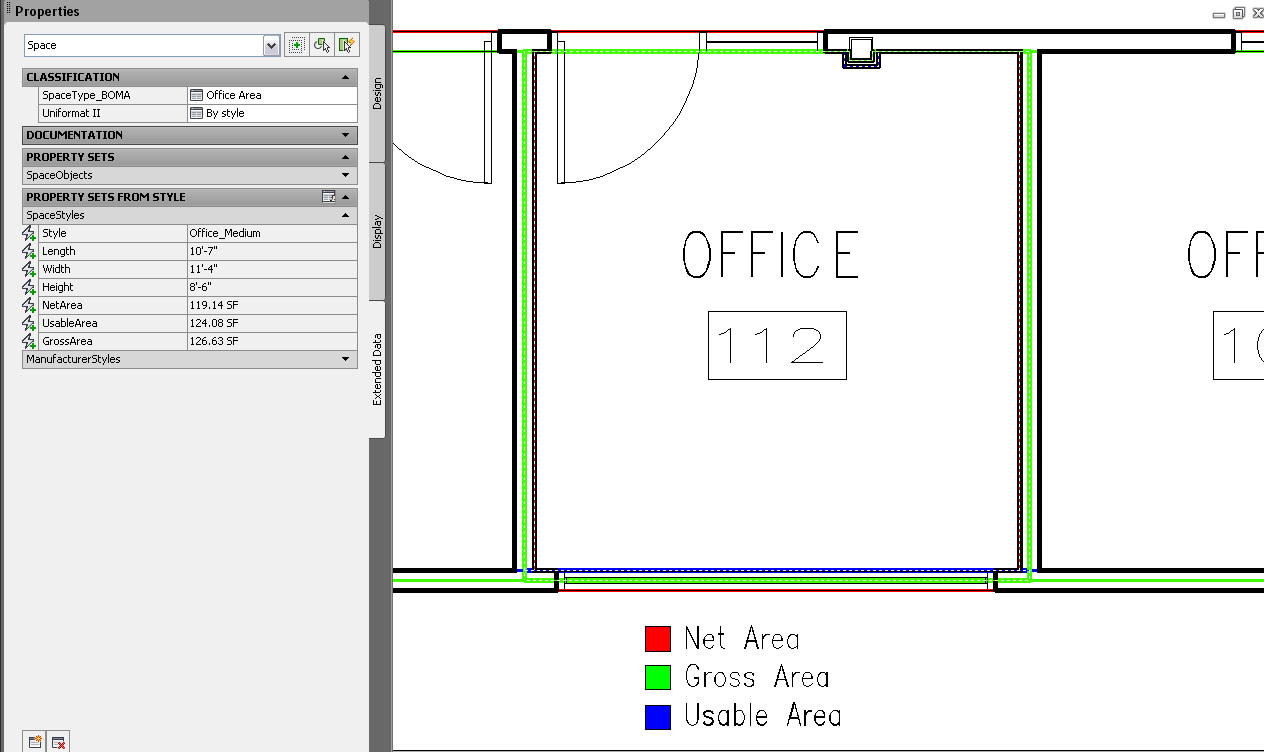The width and height of the screenshot is (1264, 752).
Task: Click the Quick Select icon
Action: [x=347, y=45]
